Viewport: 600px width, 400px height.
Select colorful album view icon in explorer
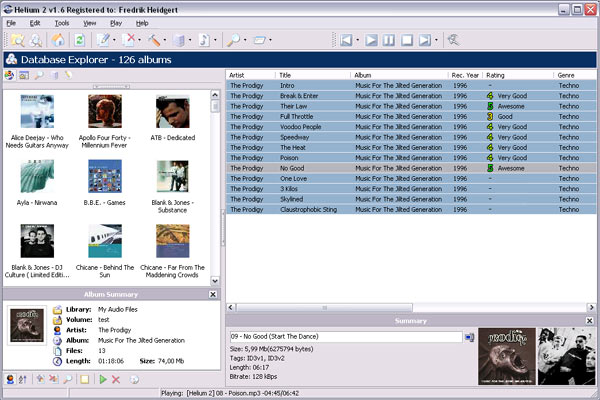click(10, 75)
